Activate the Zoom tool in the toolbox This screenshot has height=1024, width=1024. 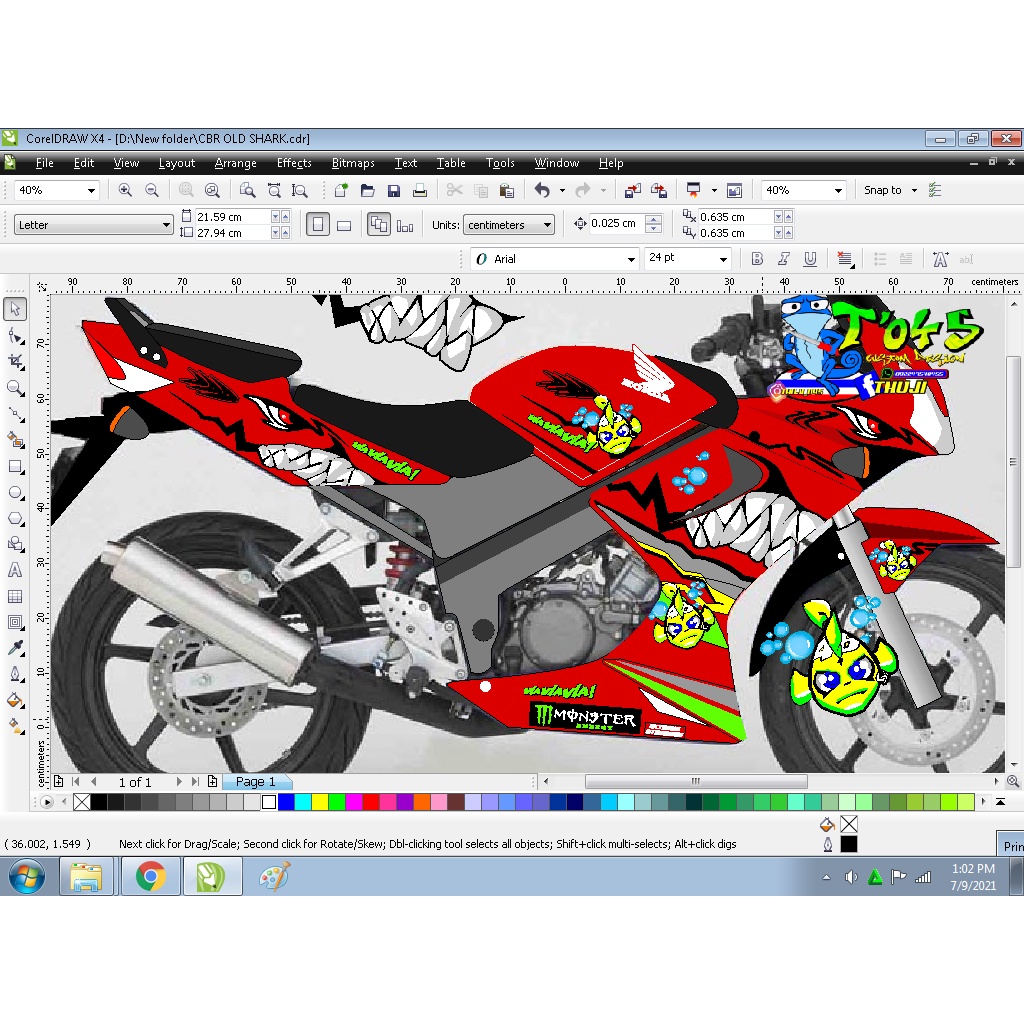click(15, 388)
